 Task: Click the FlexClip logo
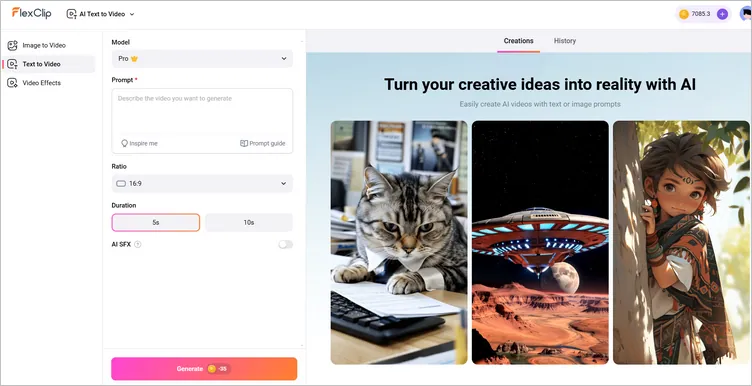[31, 13]
